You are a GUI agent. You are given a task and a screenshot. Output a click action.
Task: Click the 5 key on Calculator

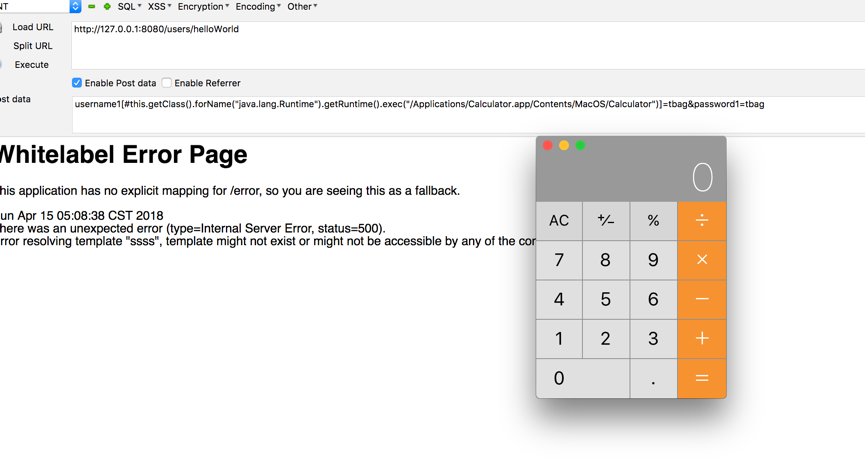pos(606,299)
